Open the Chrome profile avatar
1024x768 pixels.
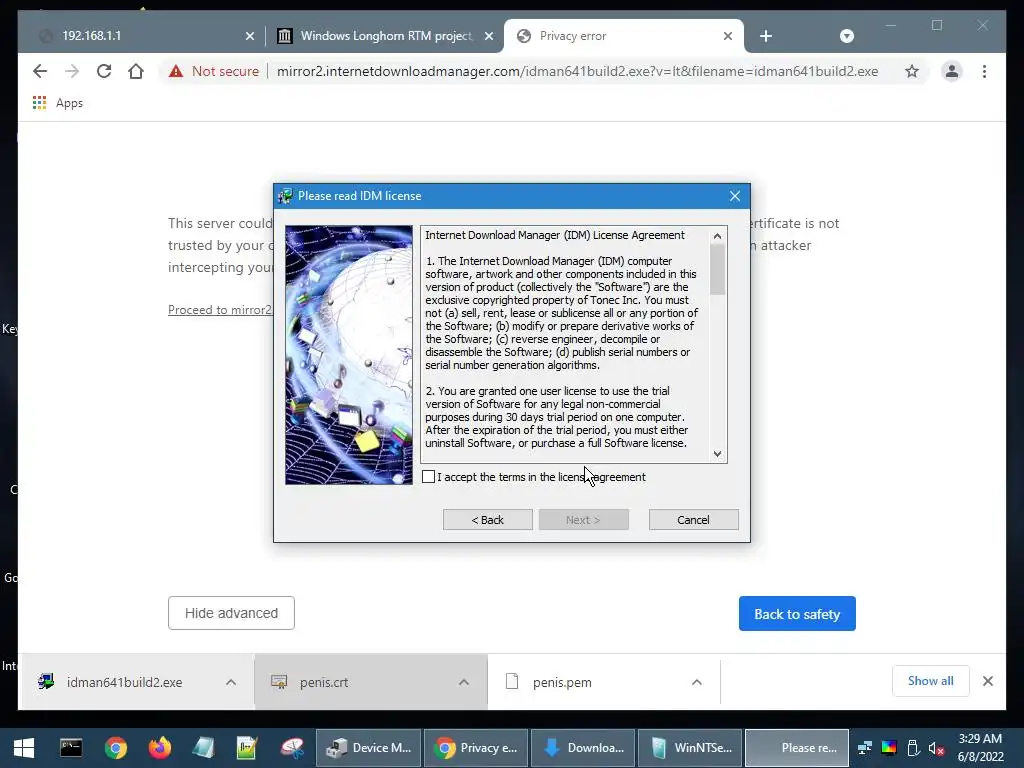(x=952, y=71)
